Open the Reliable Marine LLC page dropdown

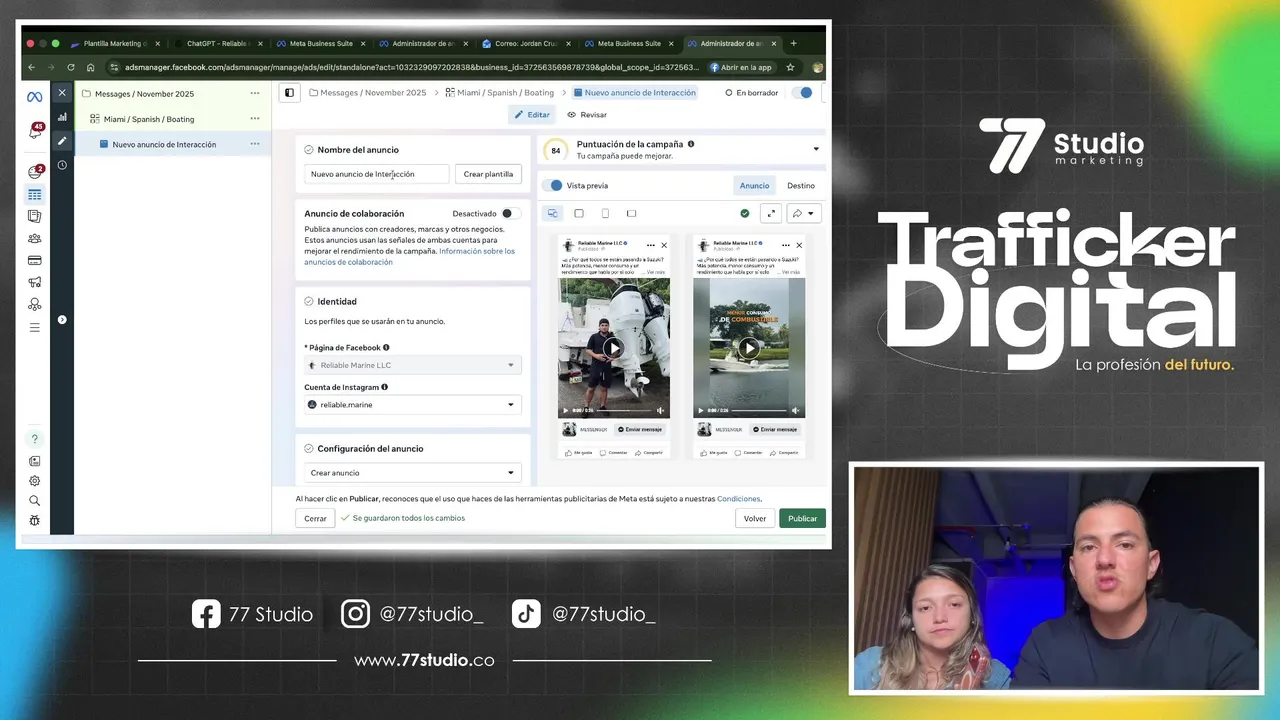(412, 365)
